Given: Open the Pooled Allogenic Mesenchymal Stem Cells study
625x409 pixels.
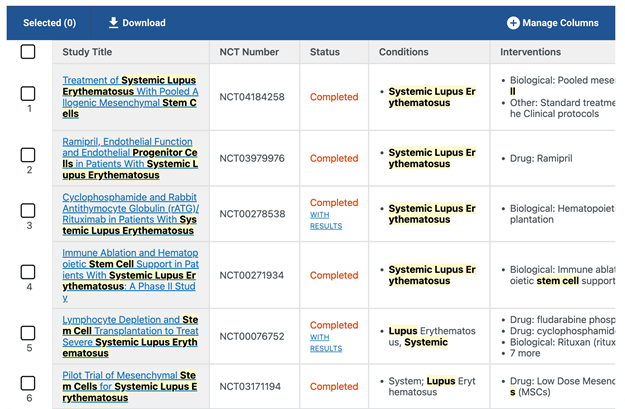Looking at the screenshot, I should [130, 97].
